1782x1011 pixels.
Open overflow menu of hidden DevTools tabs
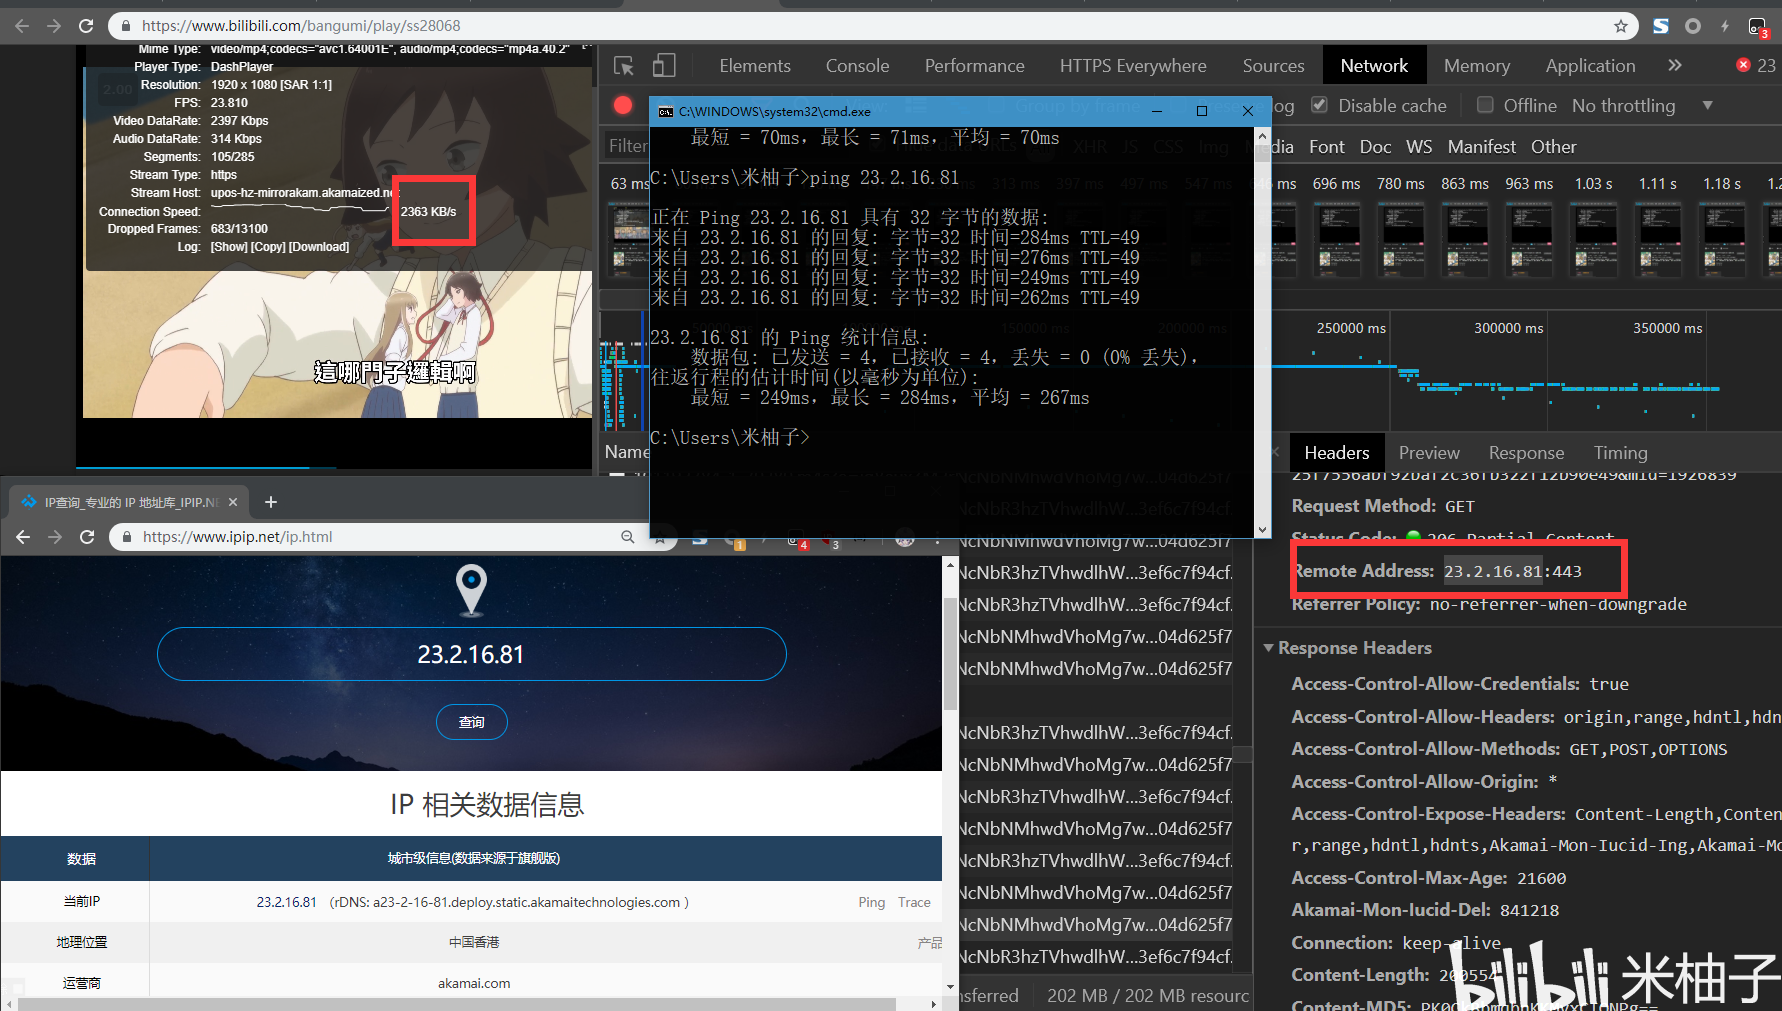[x=1676, y=65]
